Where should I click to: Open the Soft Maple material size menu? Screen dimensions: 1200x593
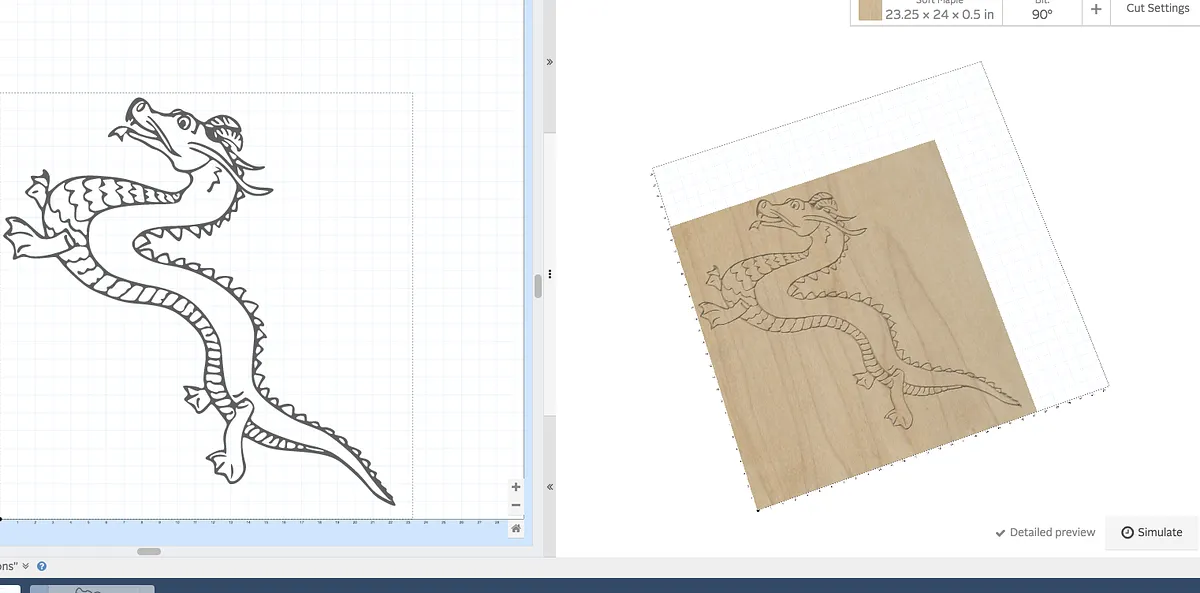point(938,14)
